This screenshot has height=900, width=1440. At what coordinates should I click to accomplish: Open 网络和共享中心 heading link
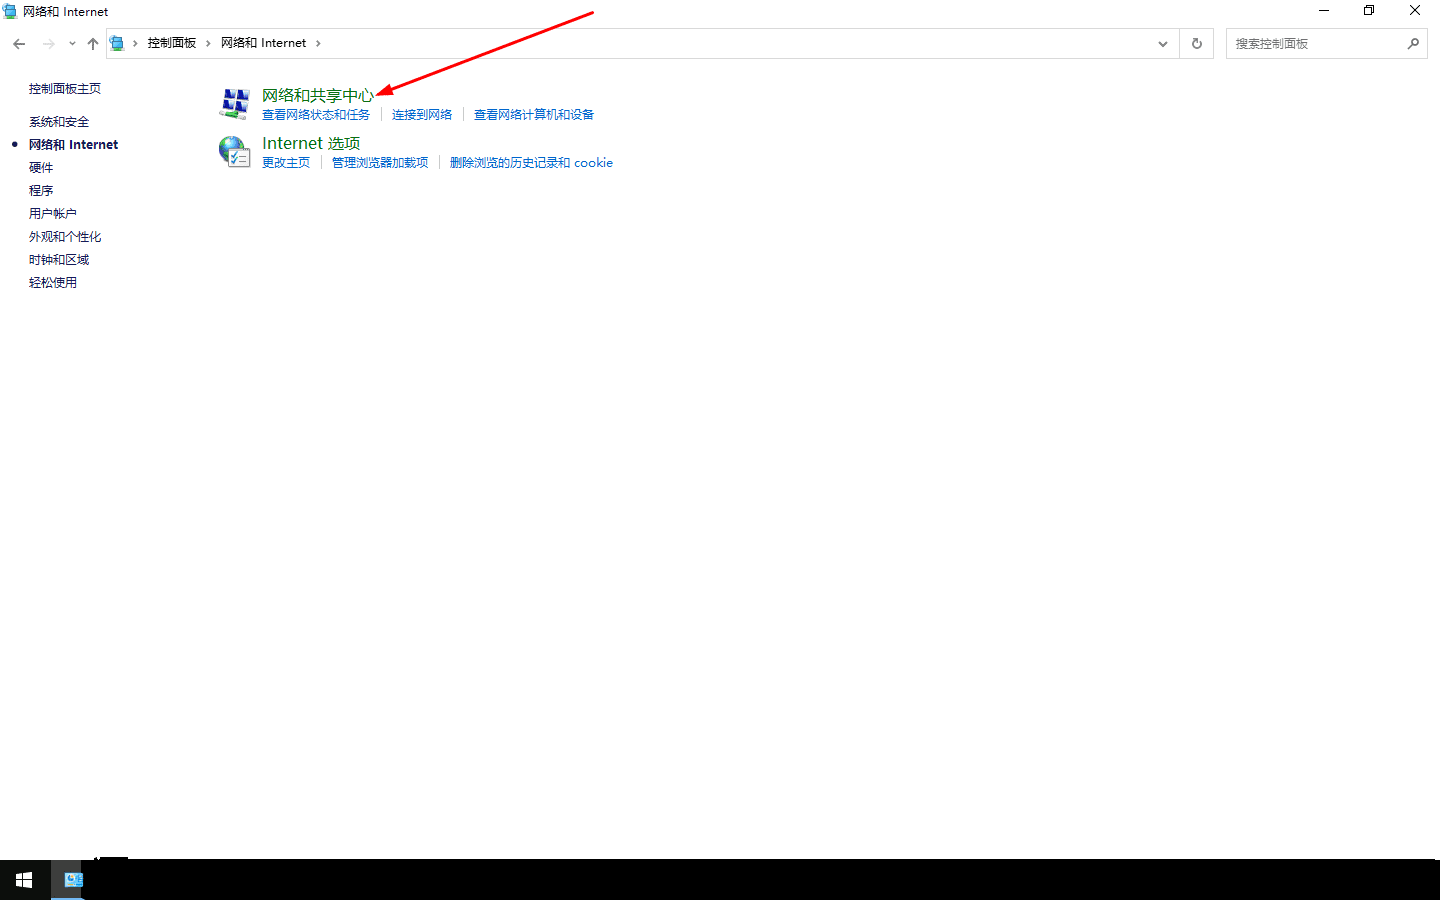tap(317, 95)
